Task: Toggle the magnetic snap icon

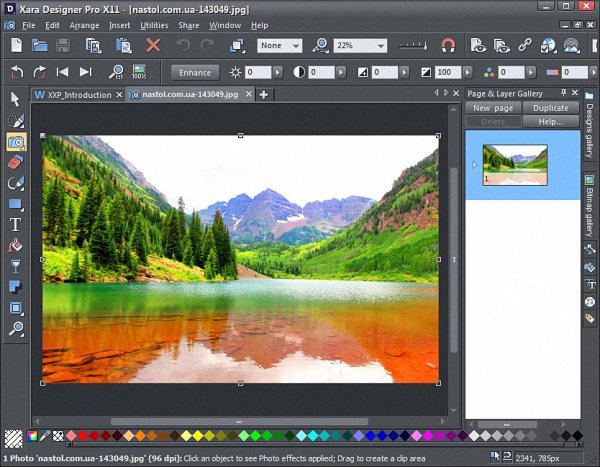Action: [x=448, y=45]
